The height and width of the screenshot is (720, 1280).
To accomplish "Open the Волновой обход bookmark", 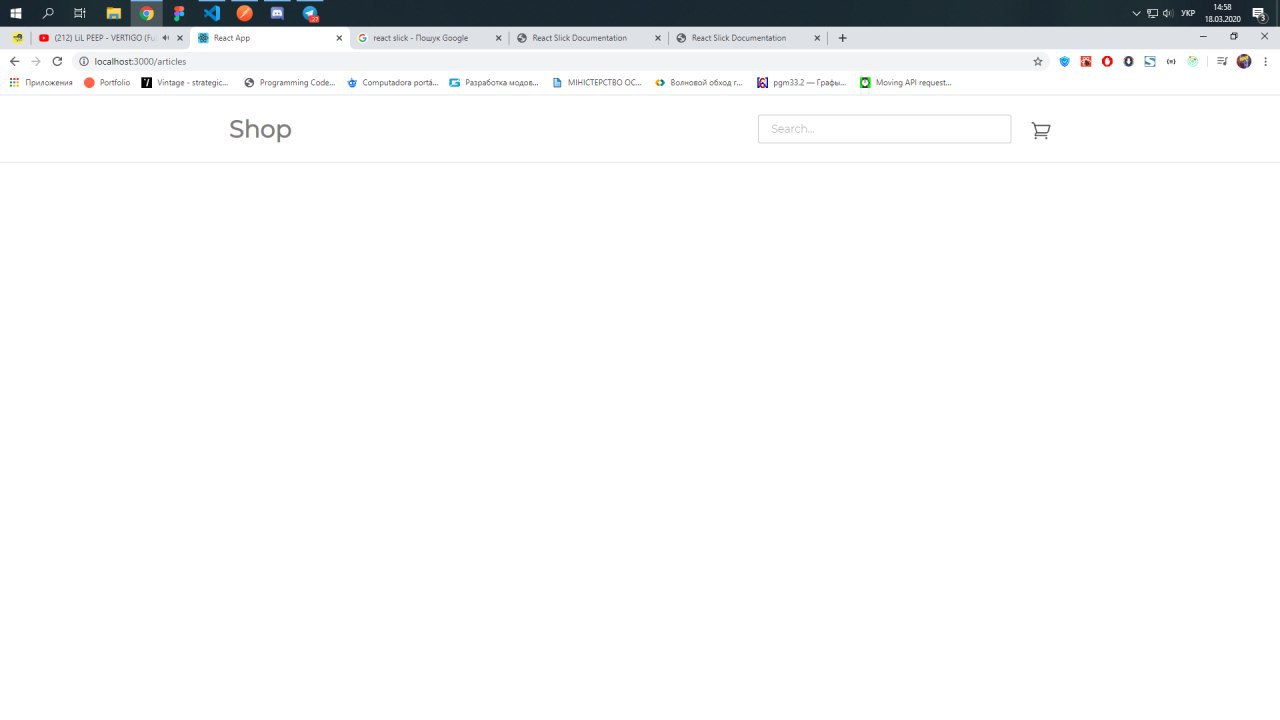I will click(699, 83).
